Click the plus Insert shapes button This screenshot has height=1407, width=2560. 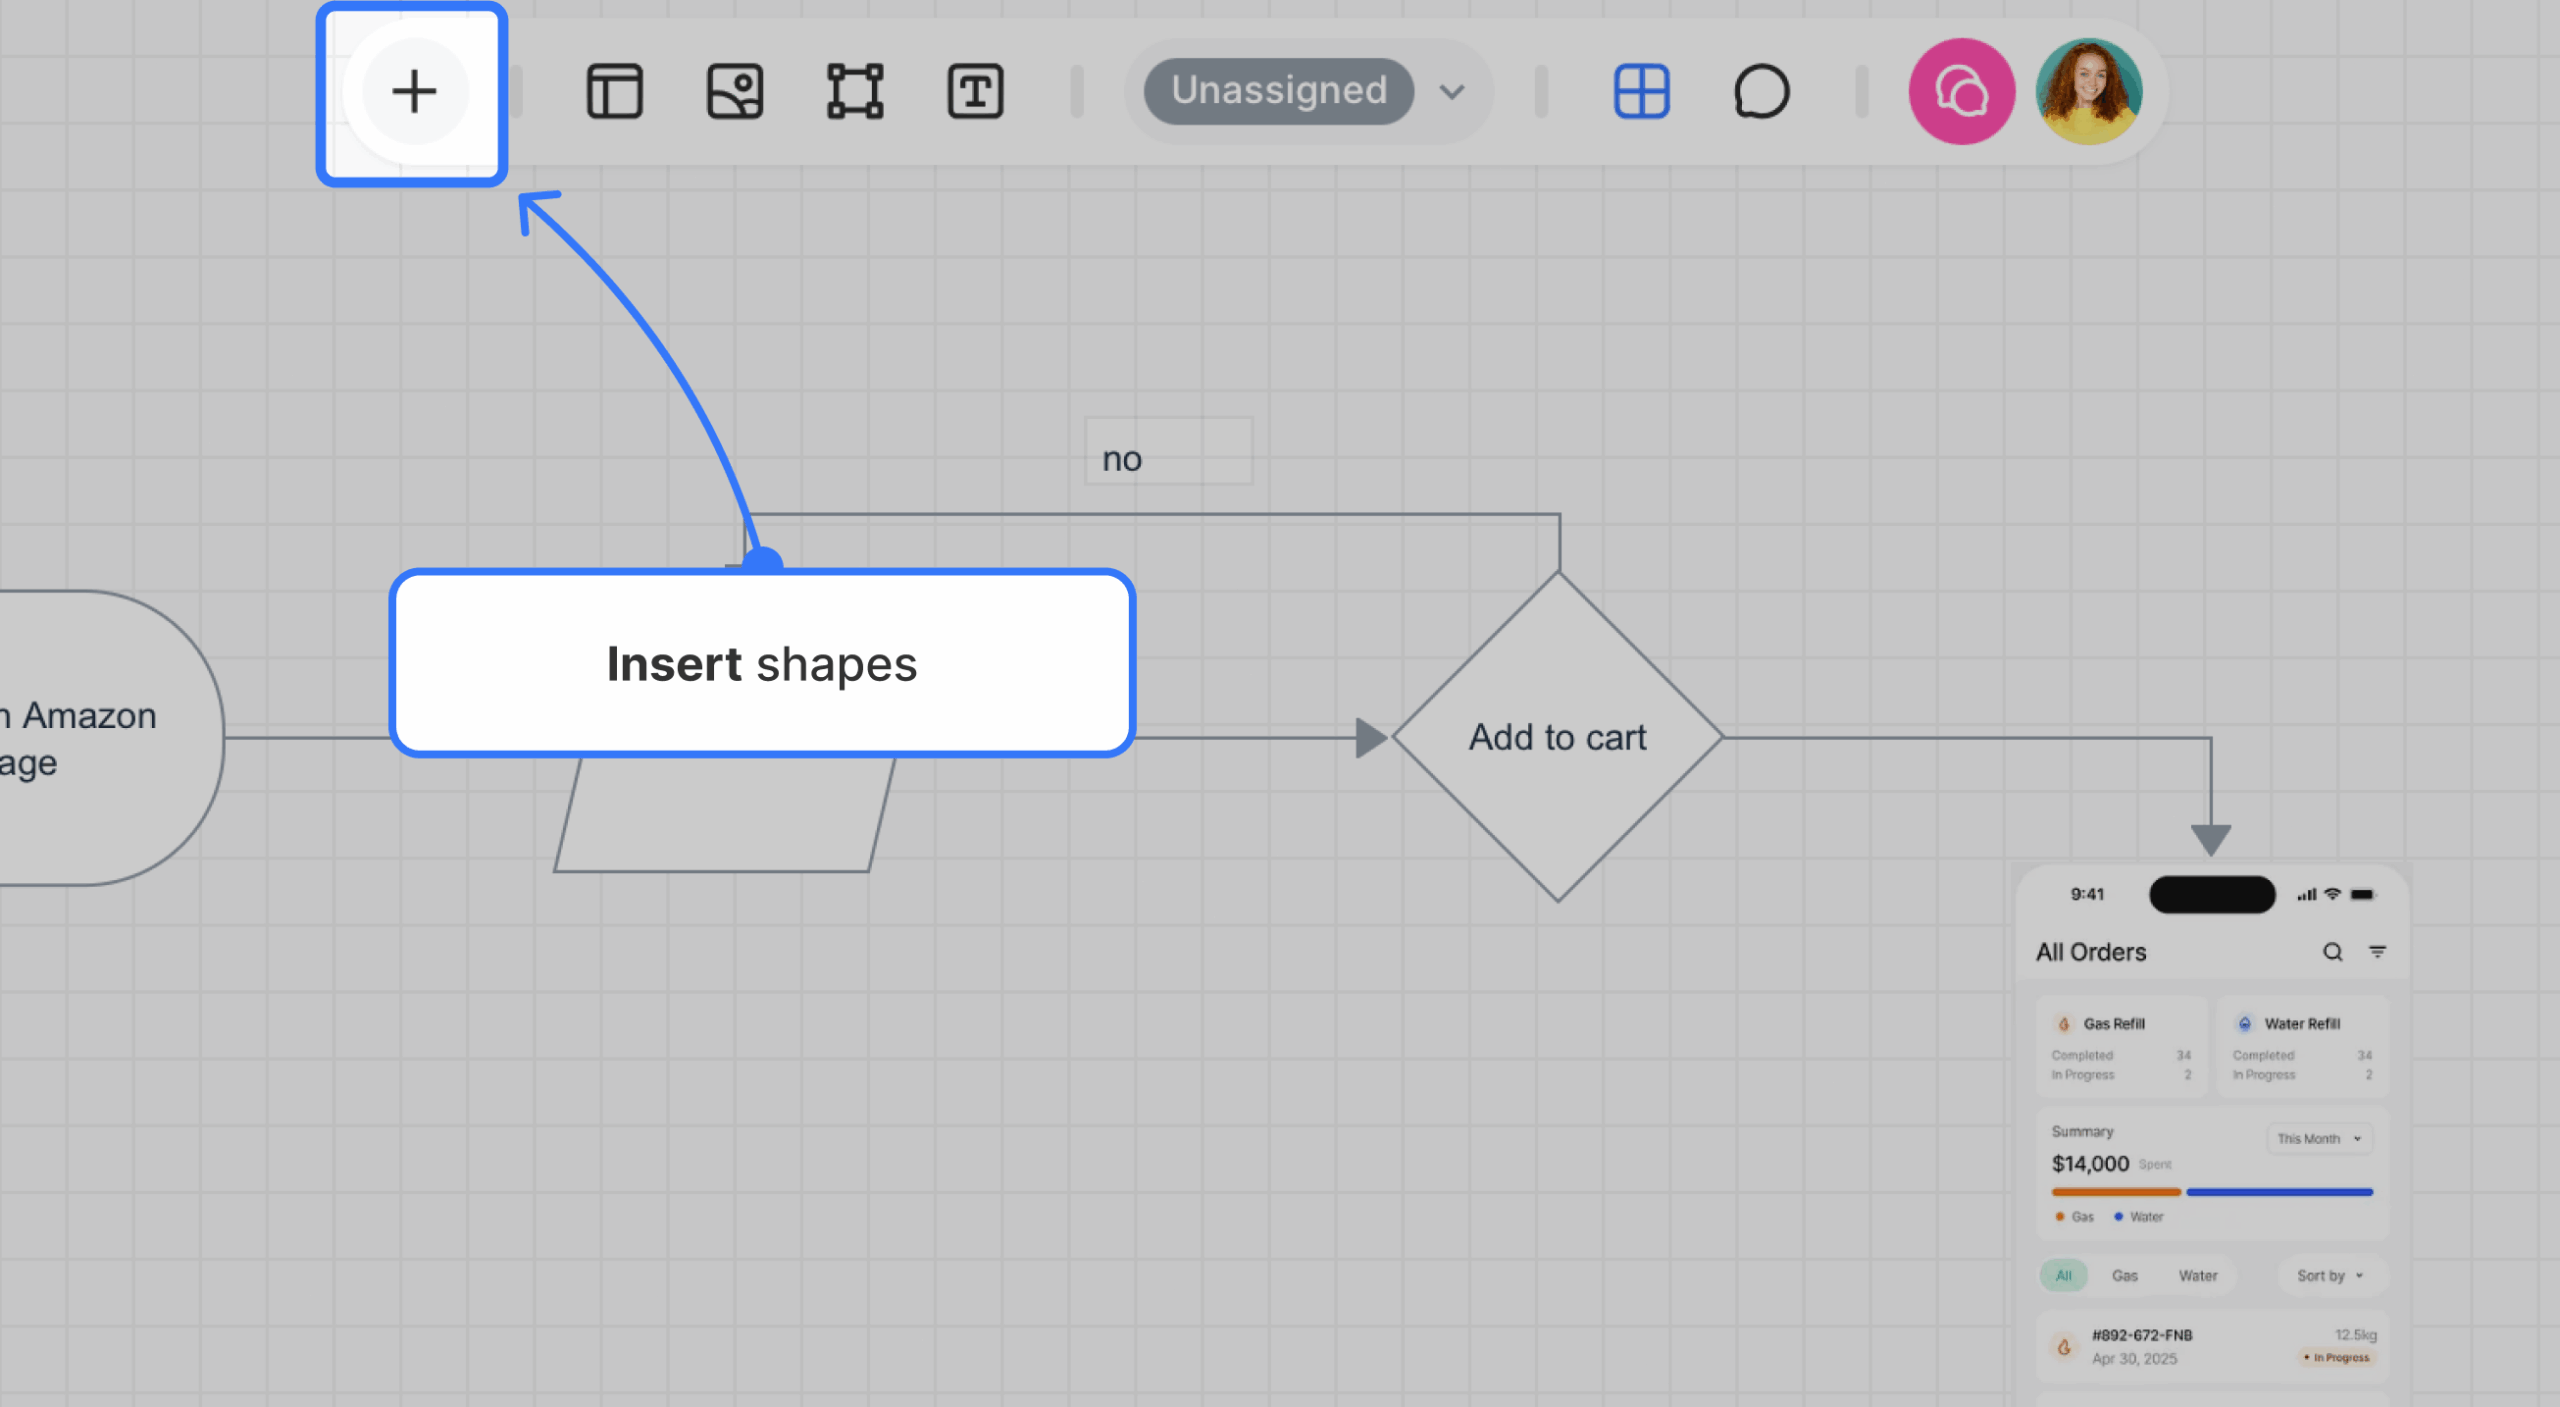pyautogui.click(x=414, y=92)
